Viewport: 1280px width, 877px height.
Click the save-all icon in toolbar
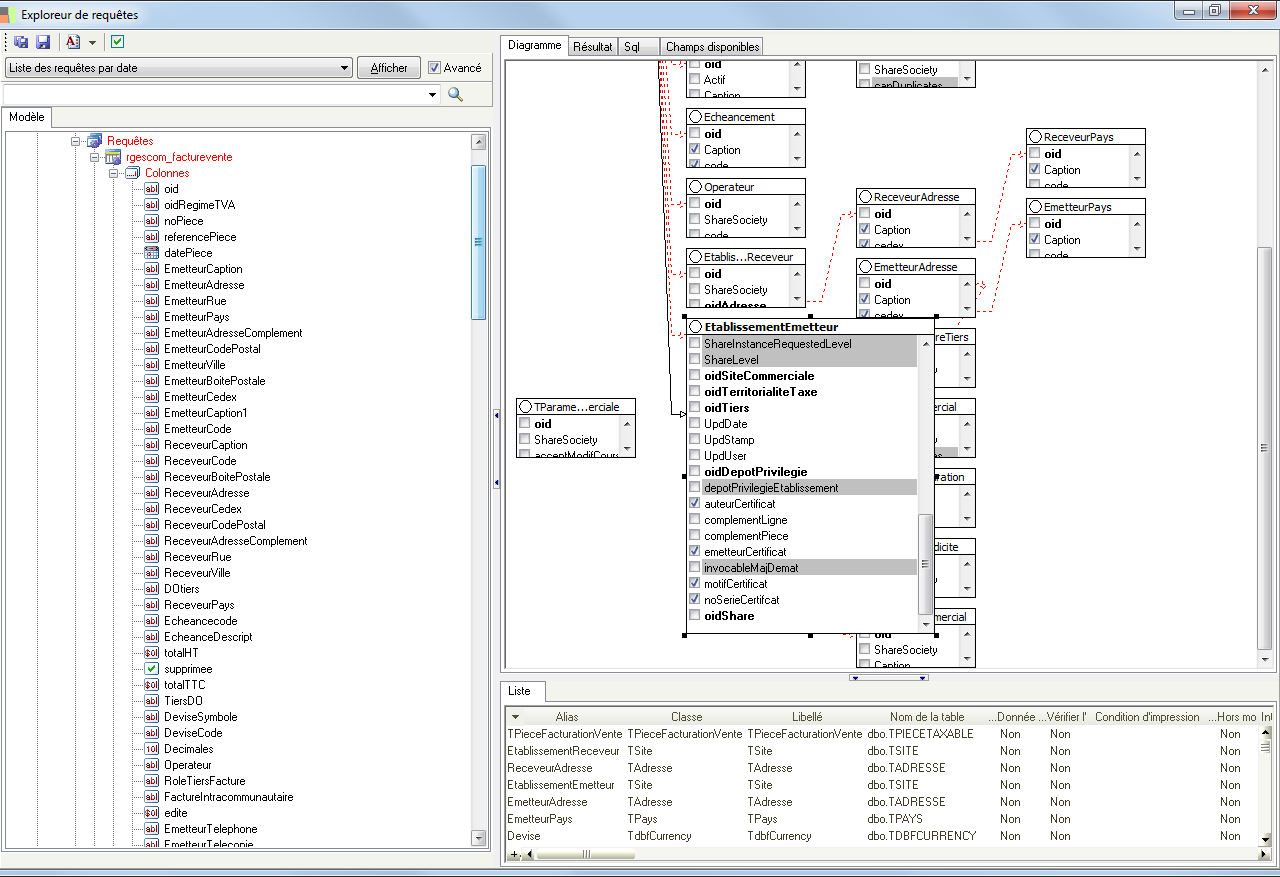tap(21, 42)
